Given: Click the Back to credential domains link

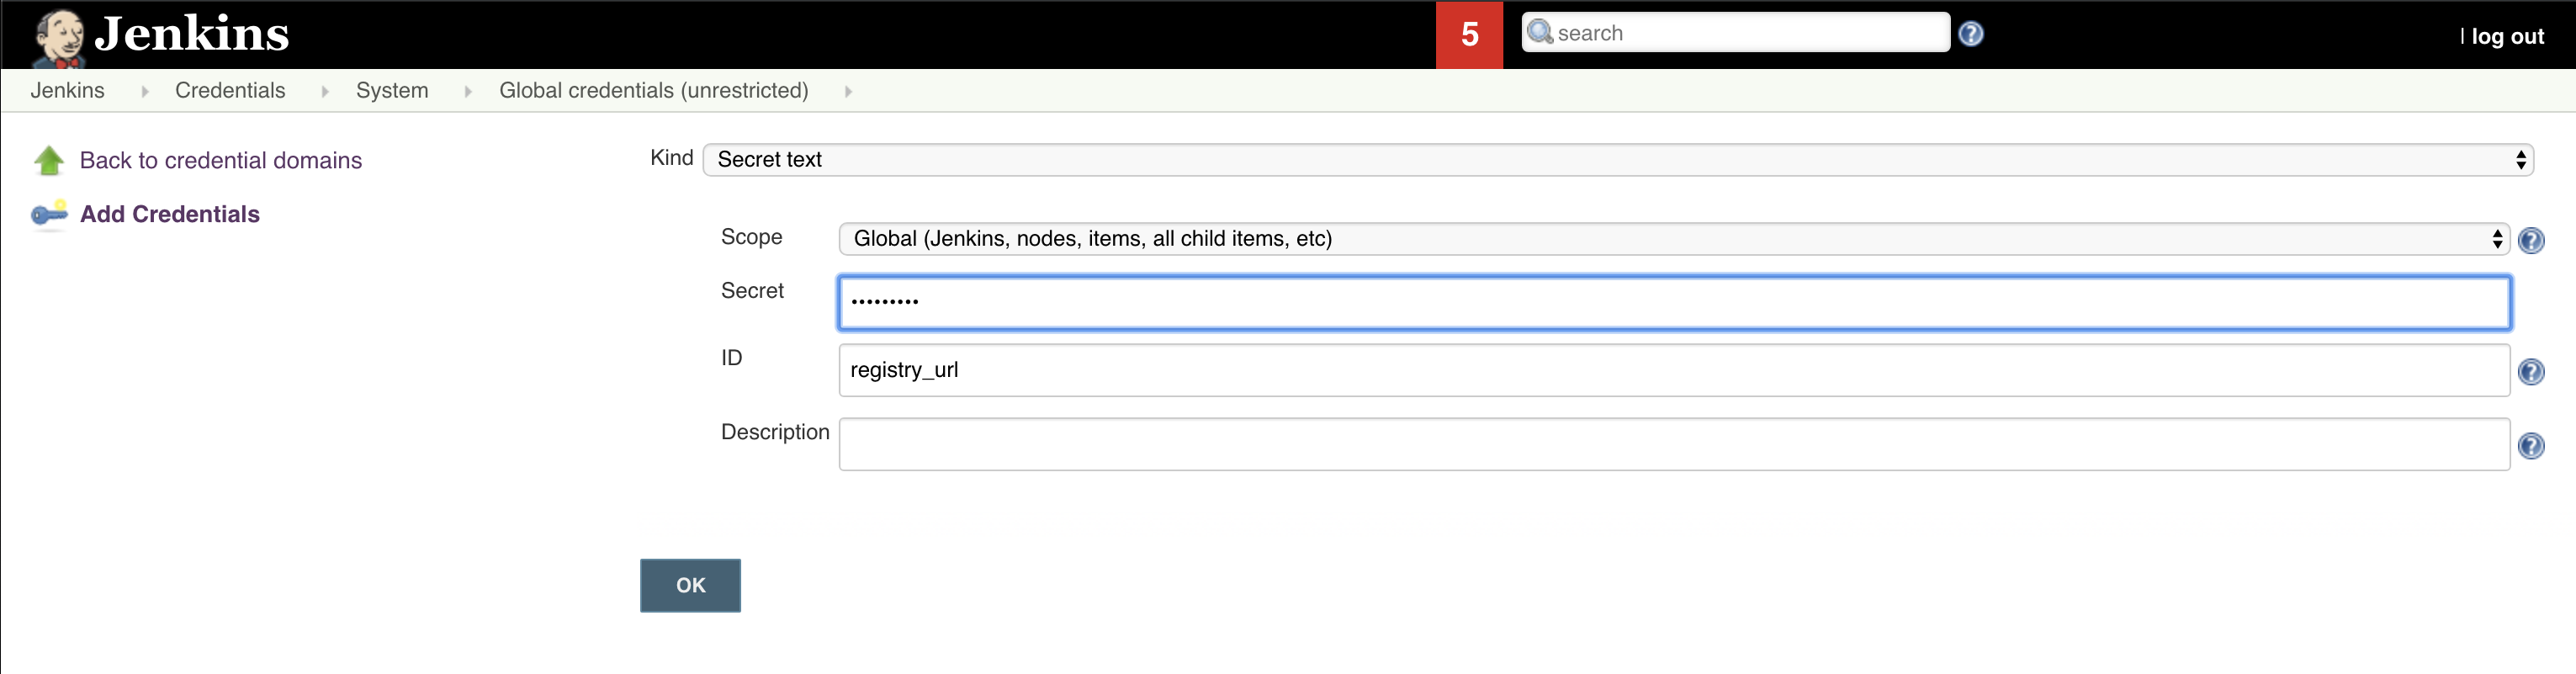Looking at the screenshot, I should [220, 161].
